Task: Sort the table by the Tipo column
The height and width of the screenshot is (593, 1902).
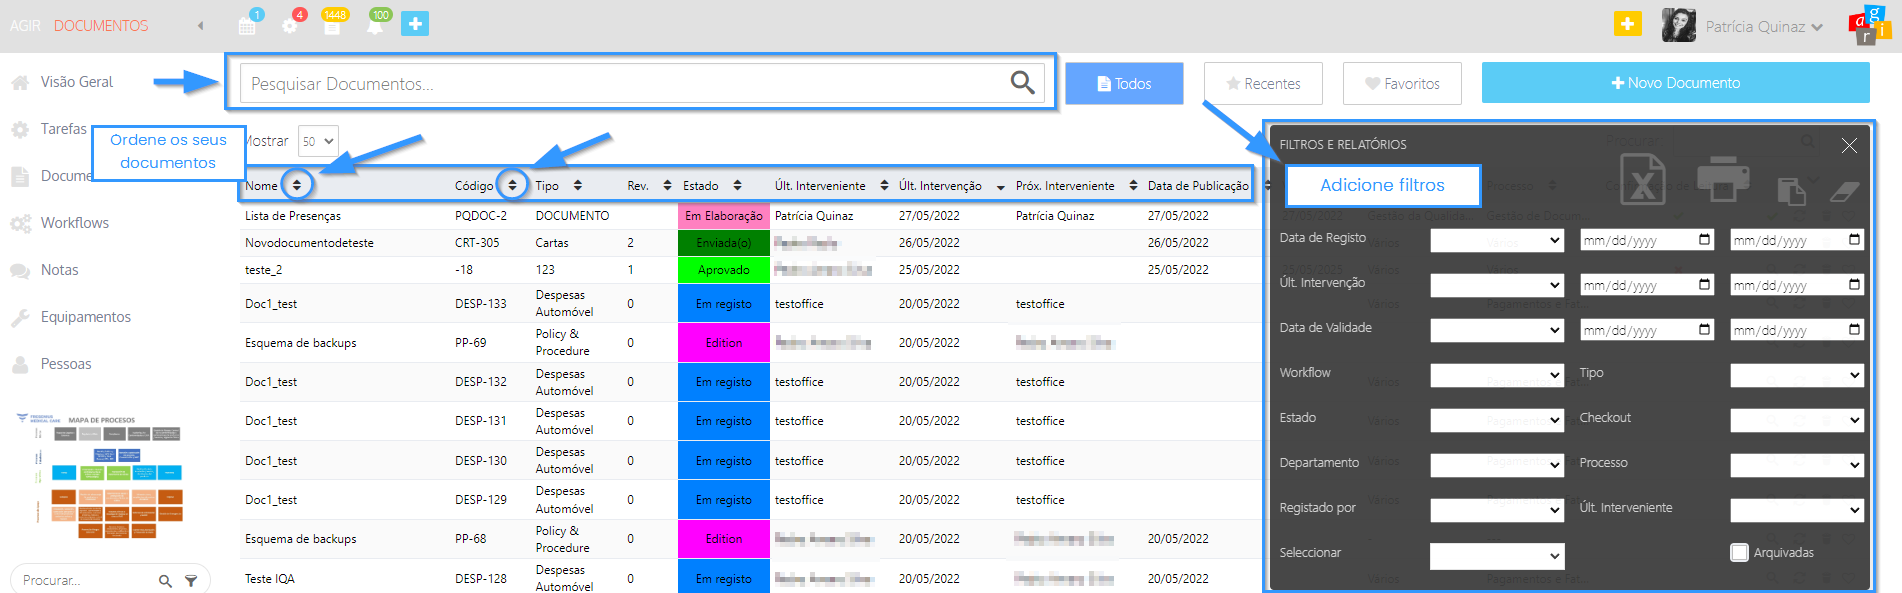Action: click(x=577, y=185)
